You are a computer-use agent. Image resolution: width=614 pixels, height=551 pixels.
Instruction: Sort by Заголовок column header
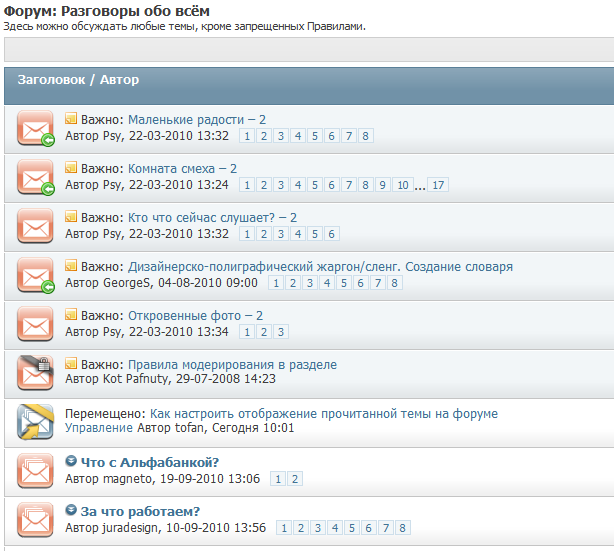pyautogui.click(x=51, y=79)
